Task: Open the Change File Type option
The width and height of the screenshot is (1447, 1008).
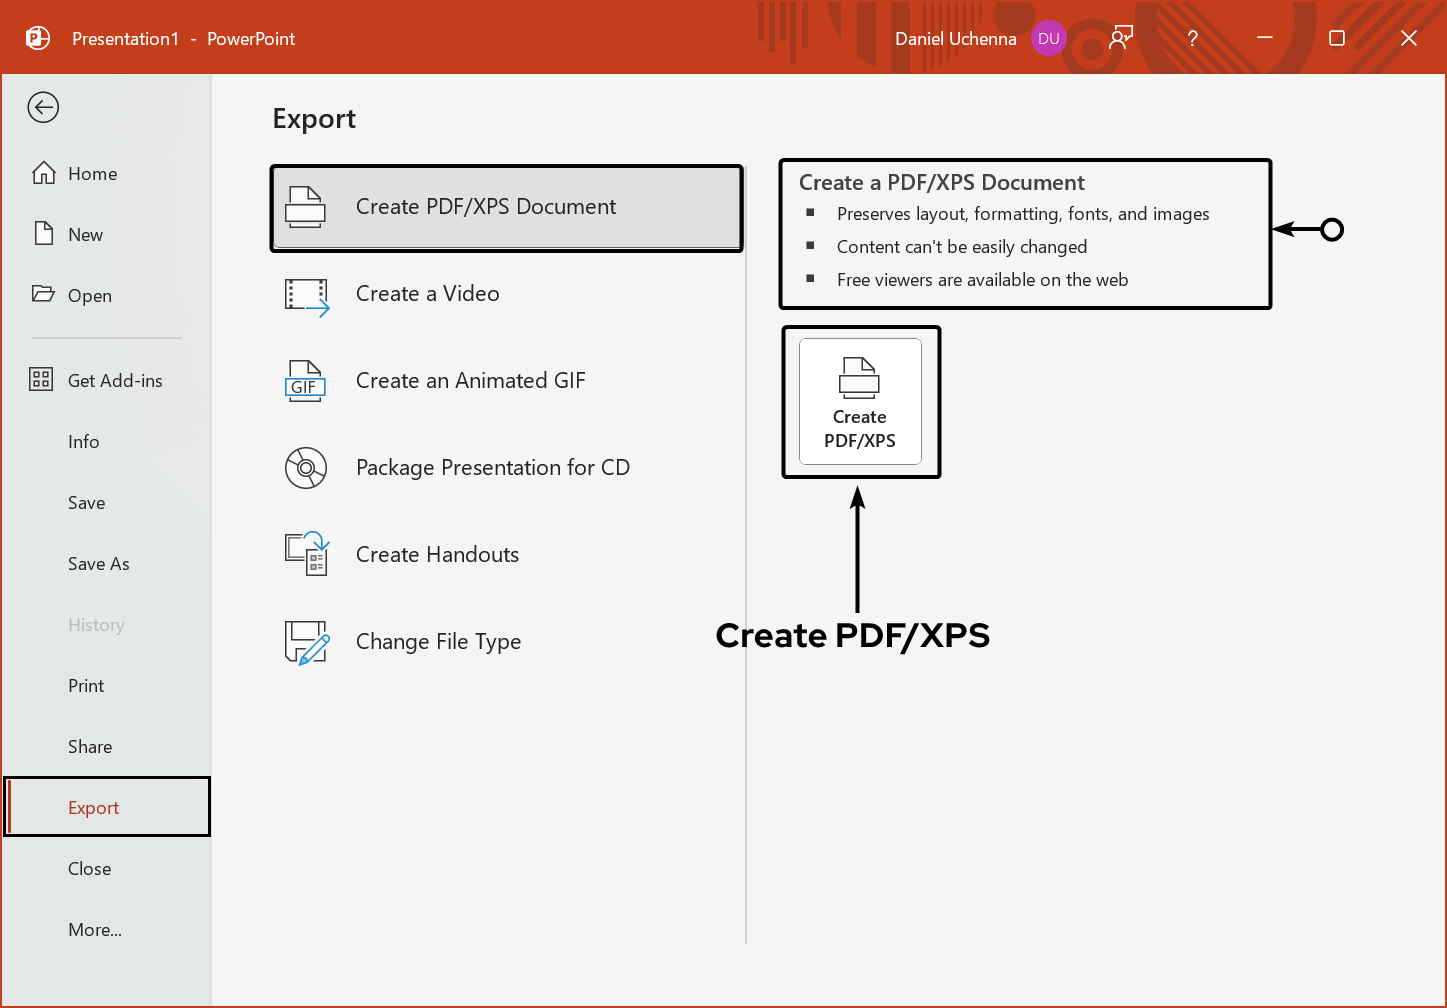Action: pos(438,641)
